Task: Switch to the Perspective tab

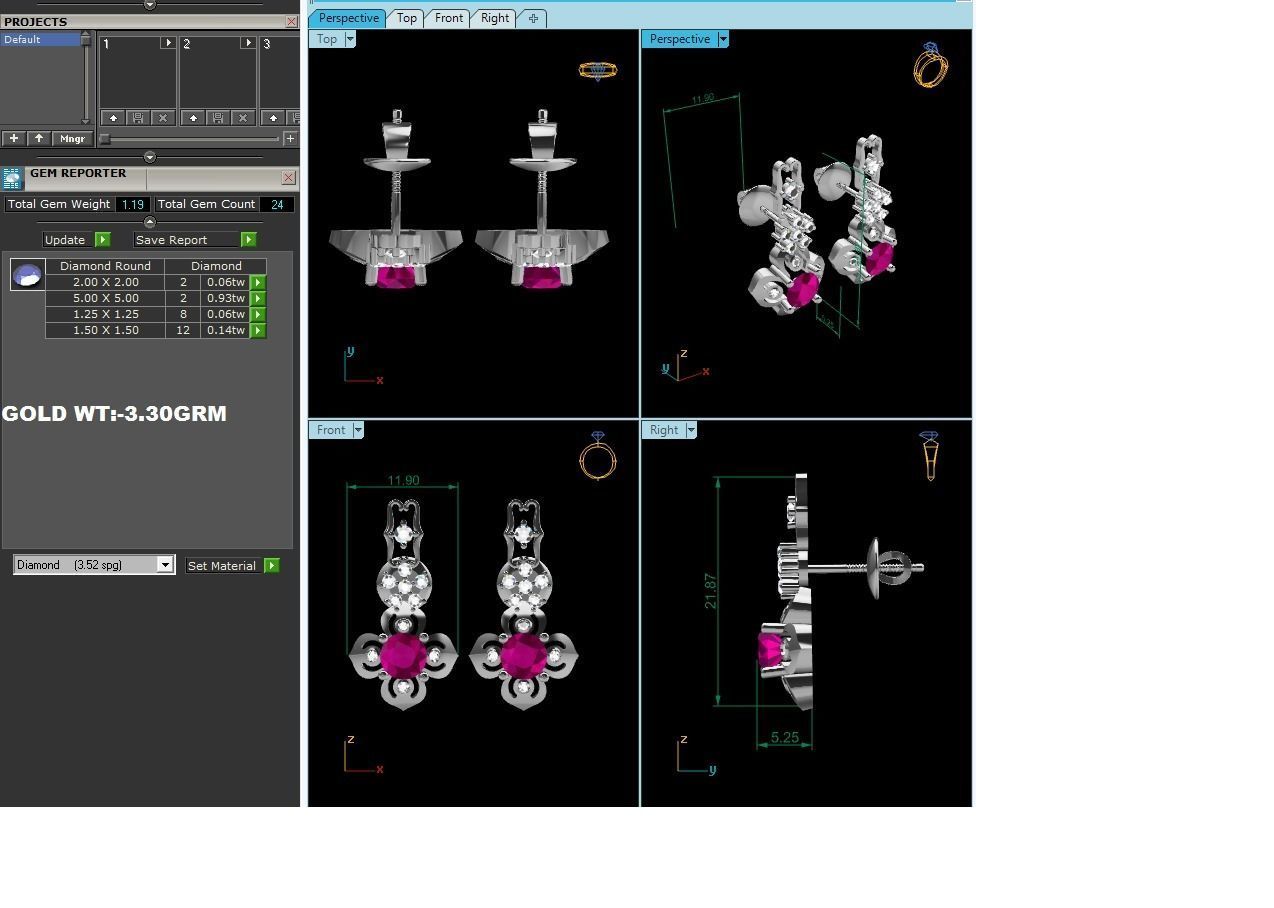Action: 348,18
